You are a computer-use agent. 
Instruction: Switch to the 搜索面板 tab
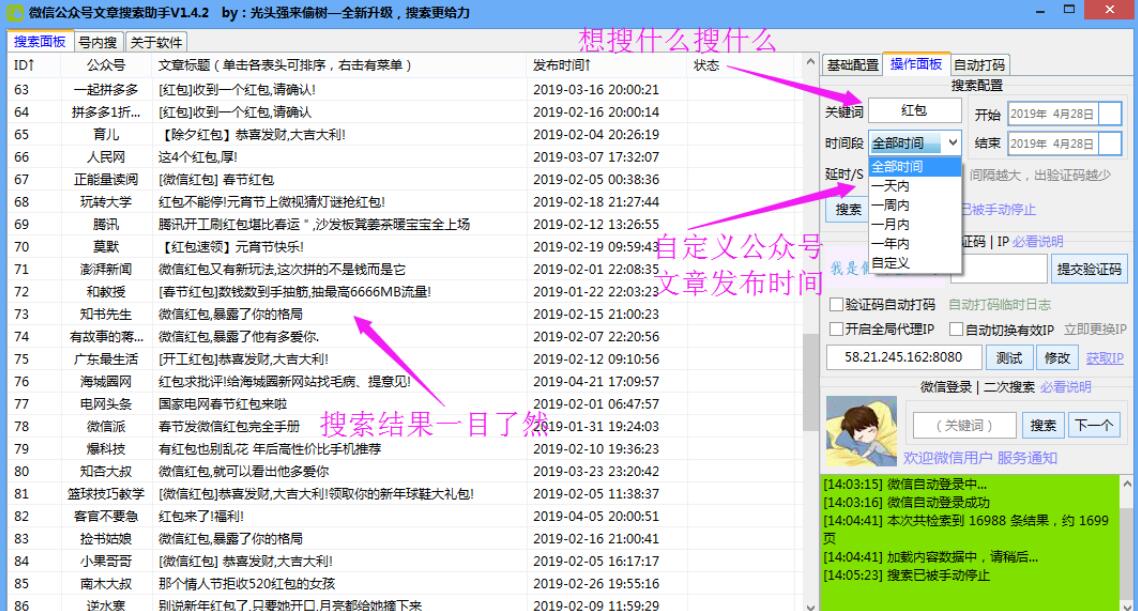point(40,42)
